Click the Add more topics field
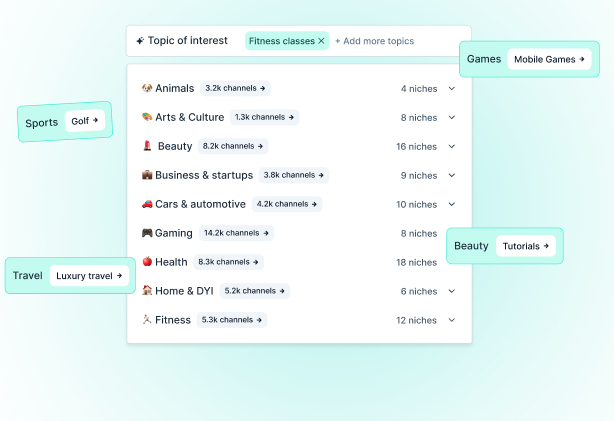The image size is (614, 421). click(374, 41)
